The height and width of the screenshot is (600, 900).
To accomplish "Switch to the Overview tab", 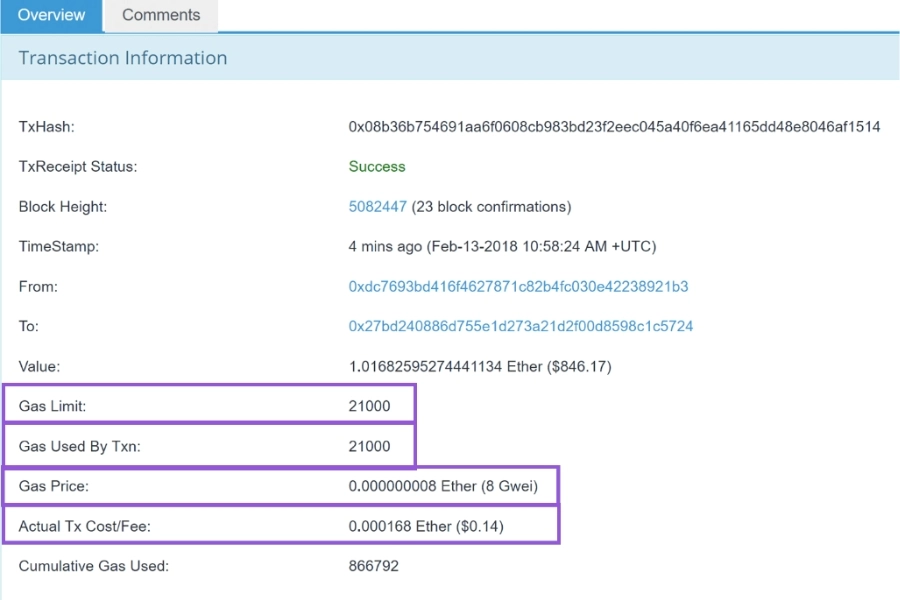I will (x=52, y=15).
